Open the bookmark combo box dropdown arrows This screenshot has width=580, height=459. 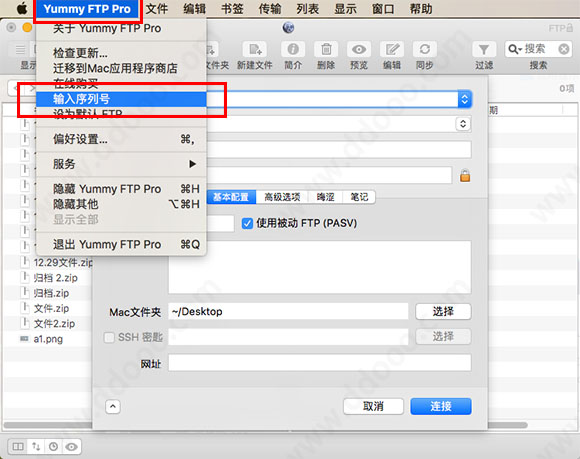click(x=465, y=99)
